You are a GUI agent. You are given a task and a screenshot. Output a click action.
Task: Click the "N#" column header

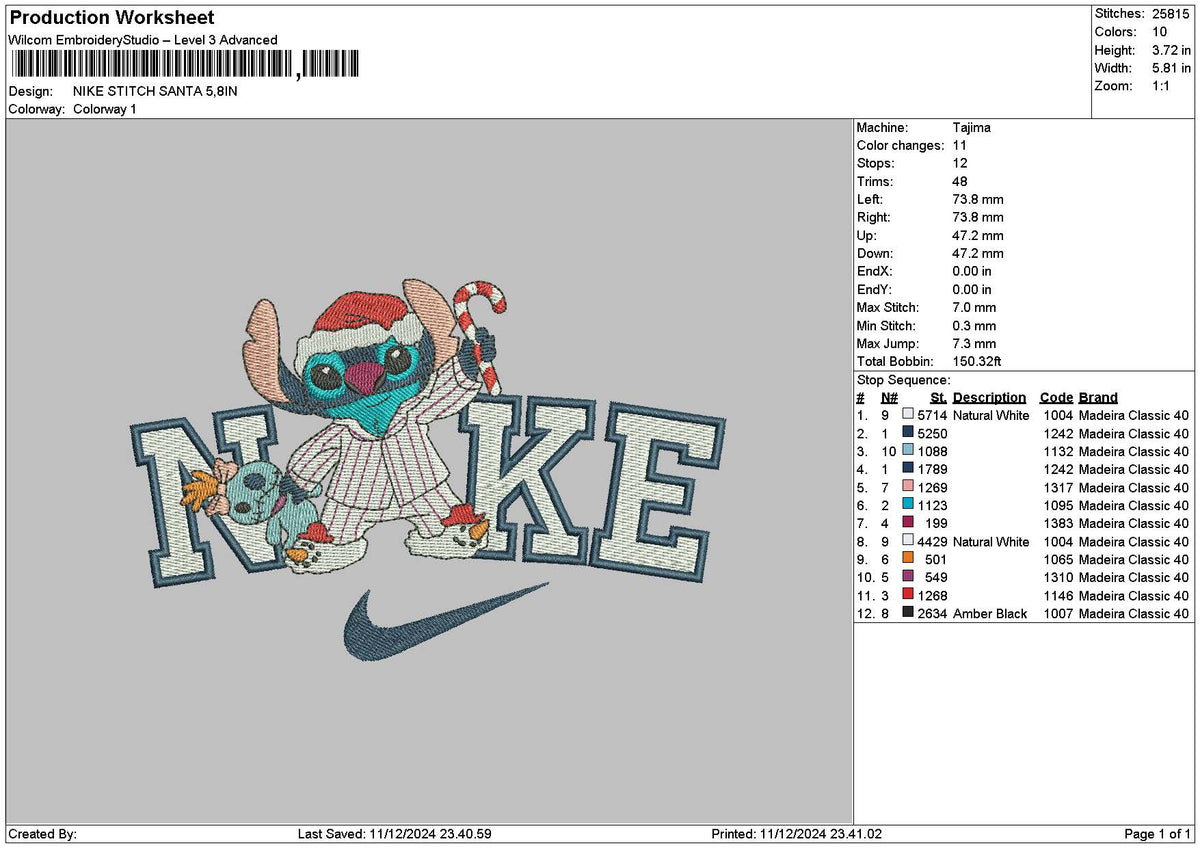889,398
